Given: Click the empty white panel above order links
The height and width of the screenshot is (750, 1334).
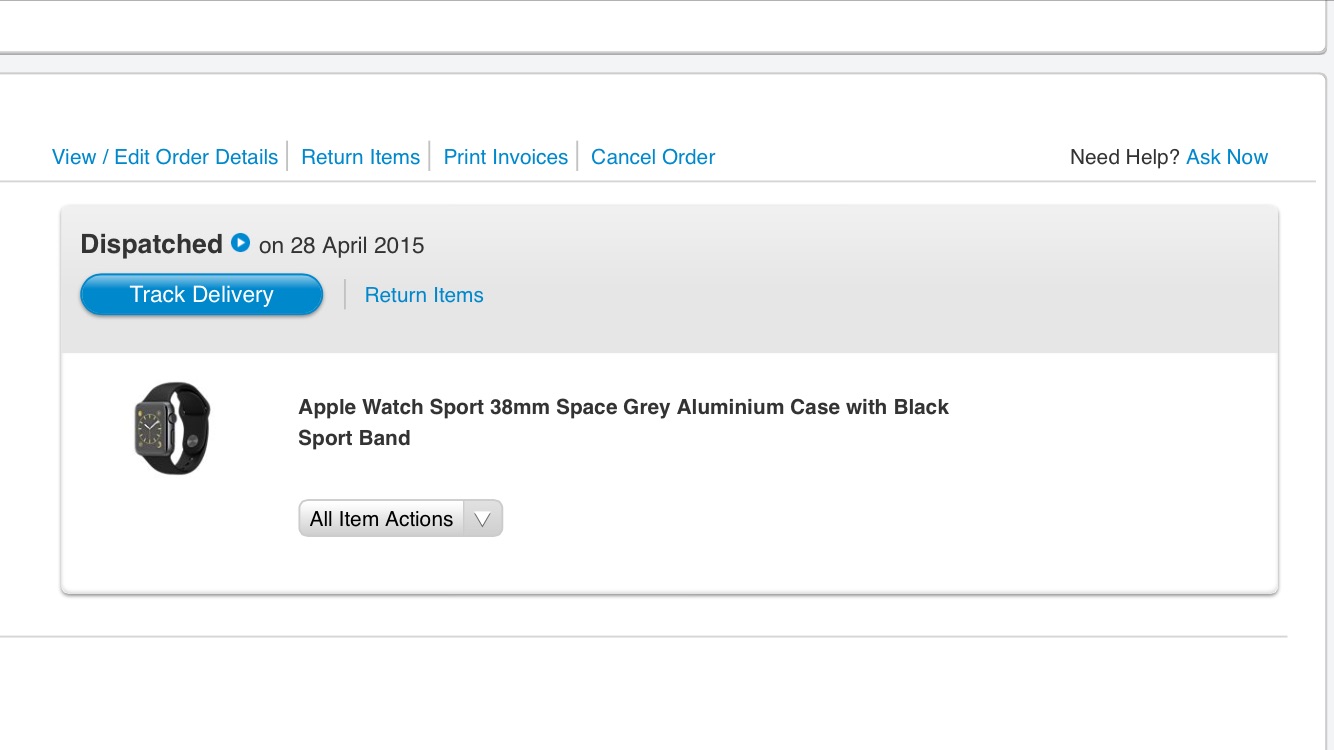Looking at the screenshot, I should click(660, 25).
